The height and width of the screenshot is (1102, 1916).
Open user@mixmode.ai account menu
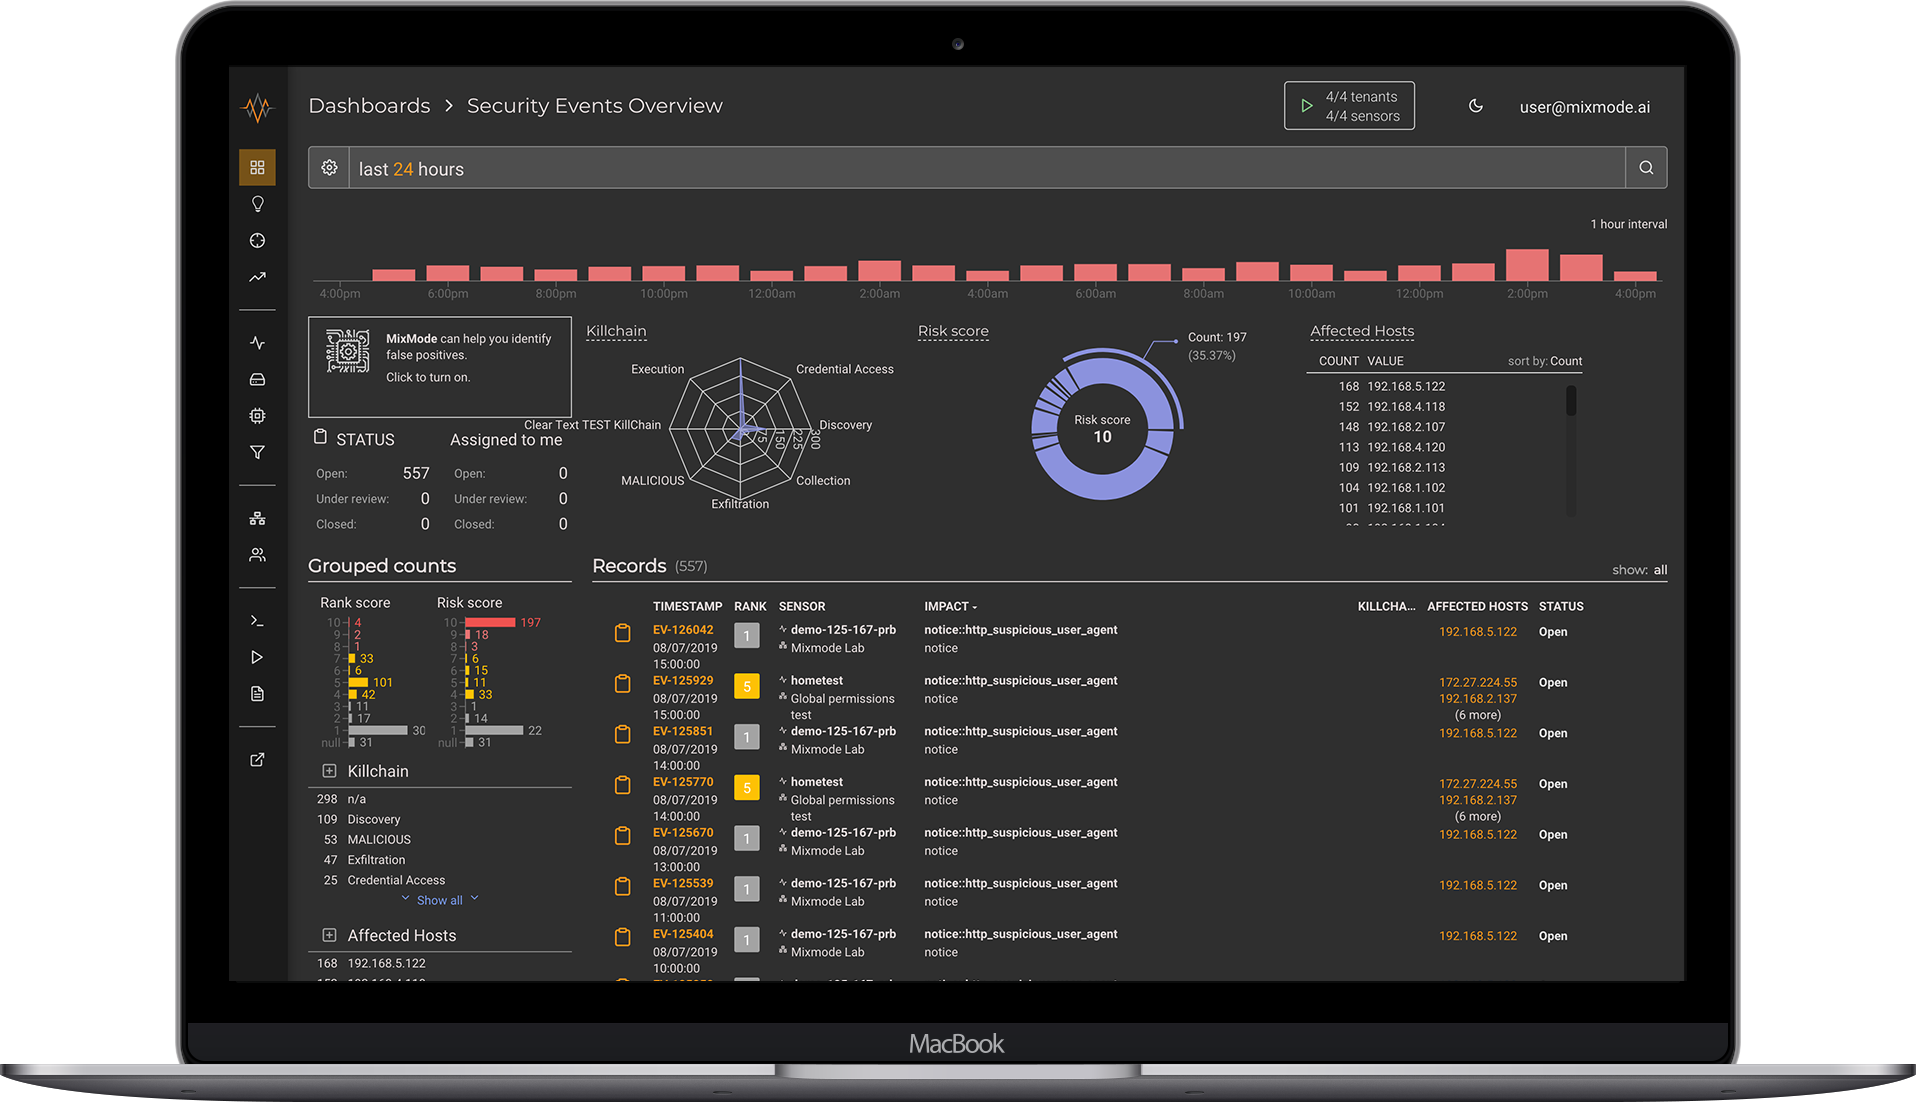tap(1585, 107)
